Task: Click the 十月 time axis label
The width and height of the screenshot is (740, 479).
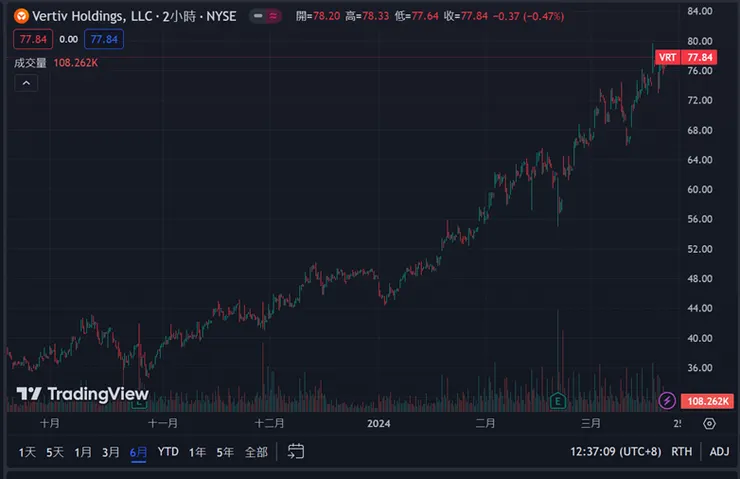Action: tap(50, 423)
